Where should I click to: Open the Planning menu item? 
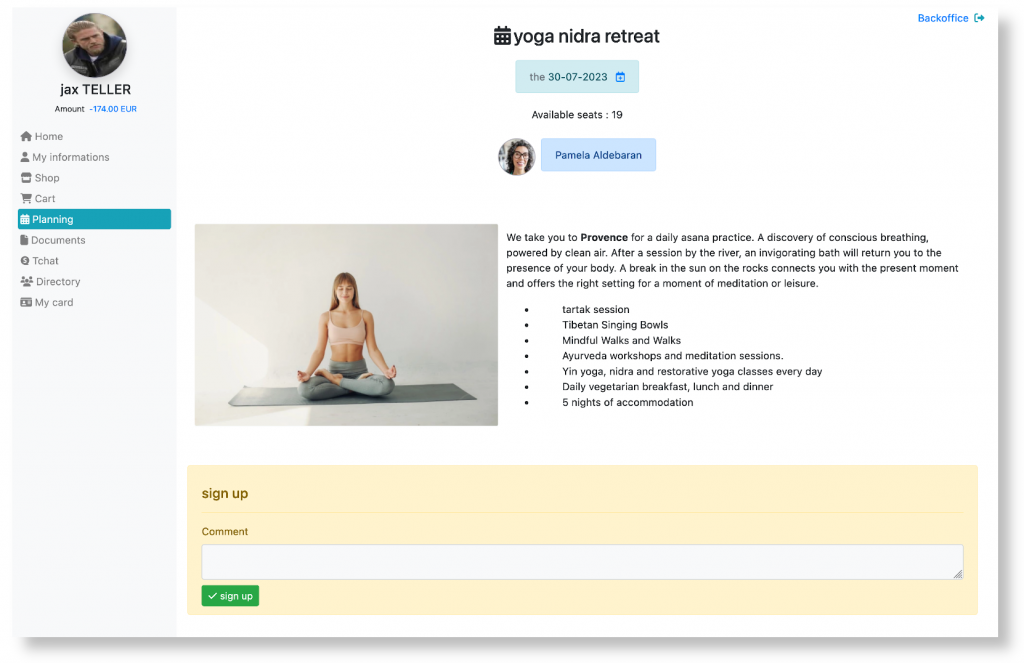pos(95,219)
